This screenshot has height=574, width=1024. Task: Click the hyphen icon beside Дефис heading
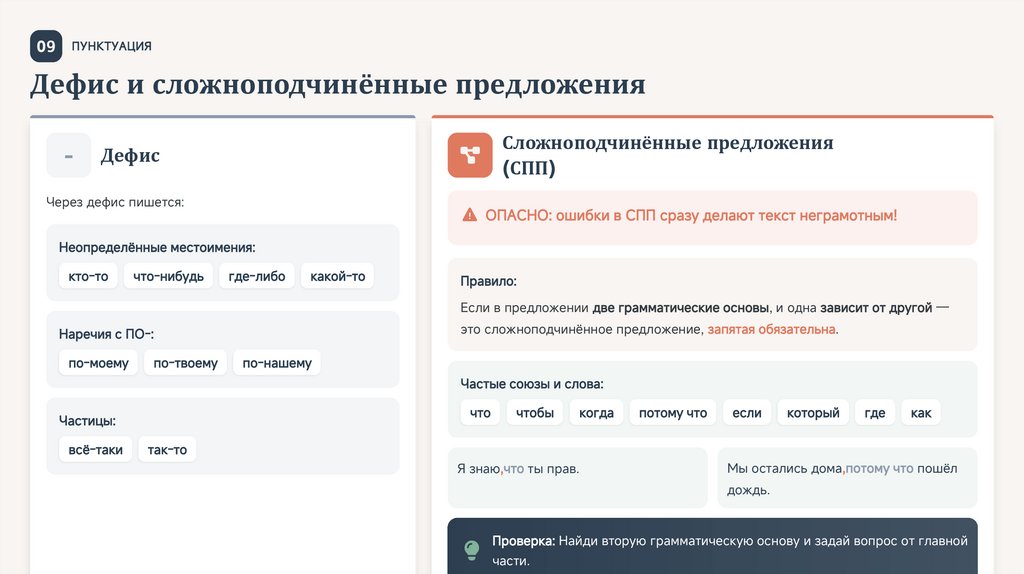coord(69,155)
